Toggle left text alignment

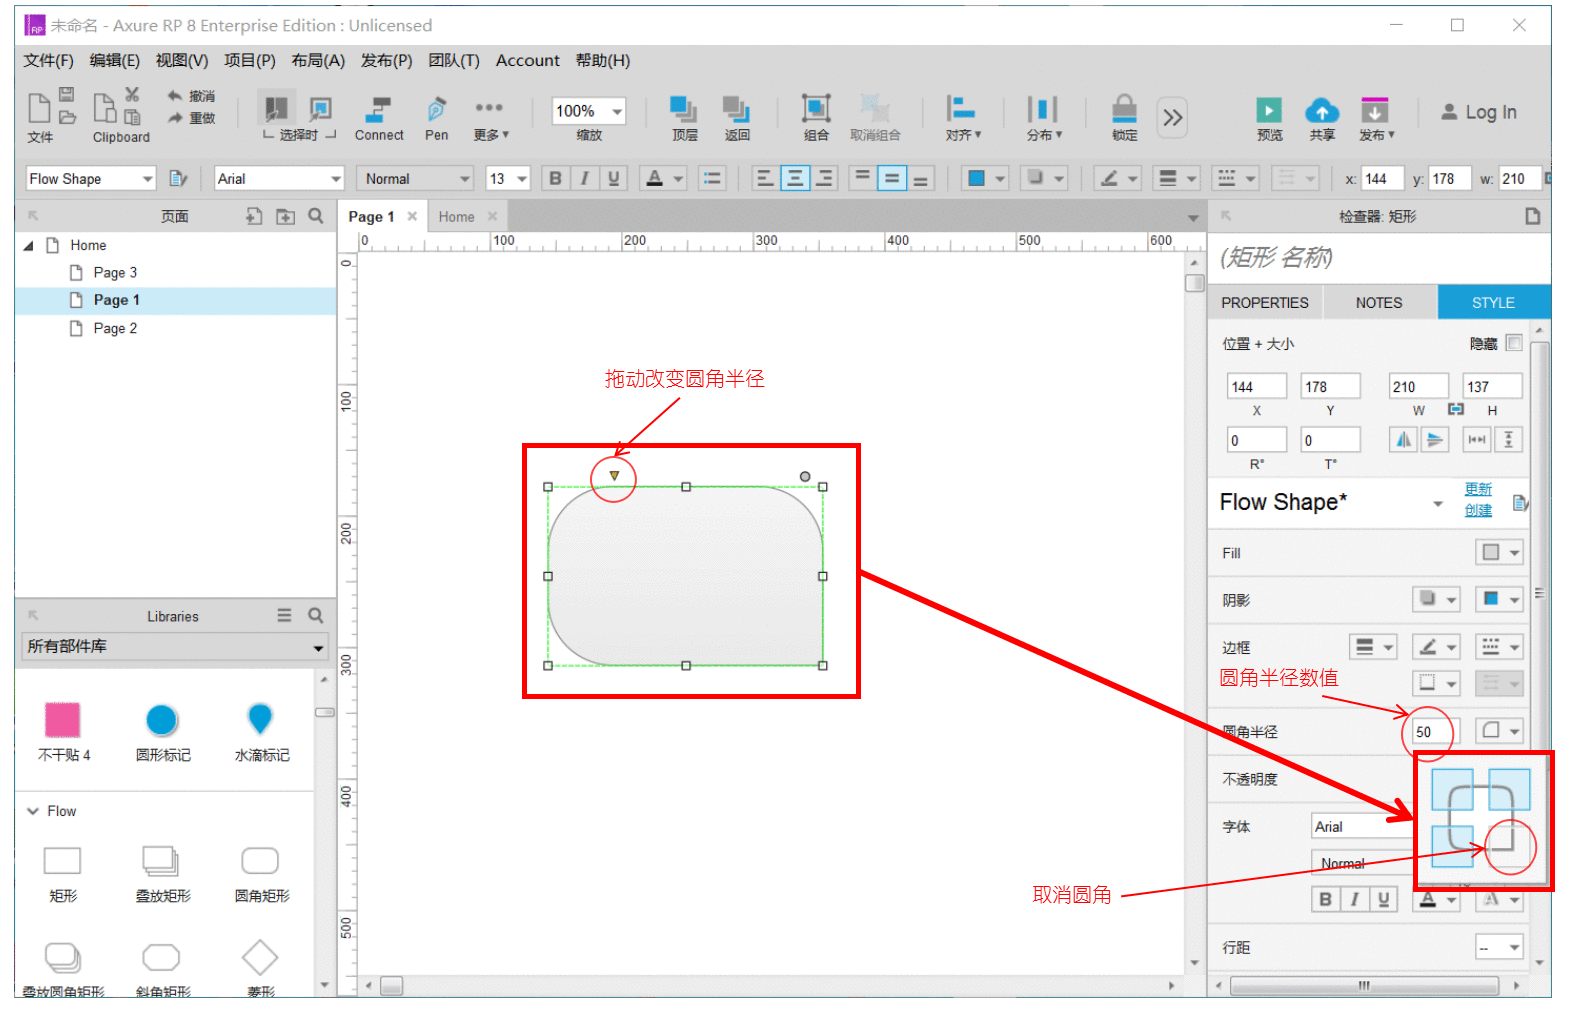765,178
